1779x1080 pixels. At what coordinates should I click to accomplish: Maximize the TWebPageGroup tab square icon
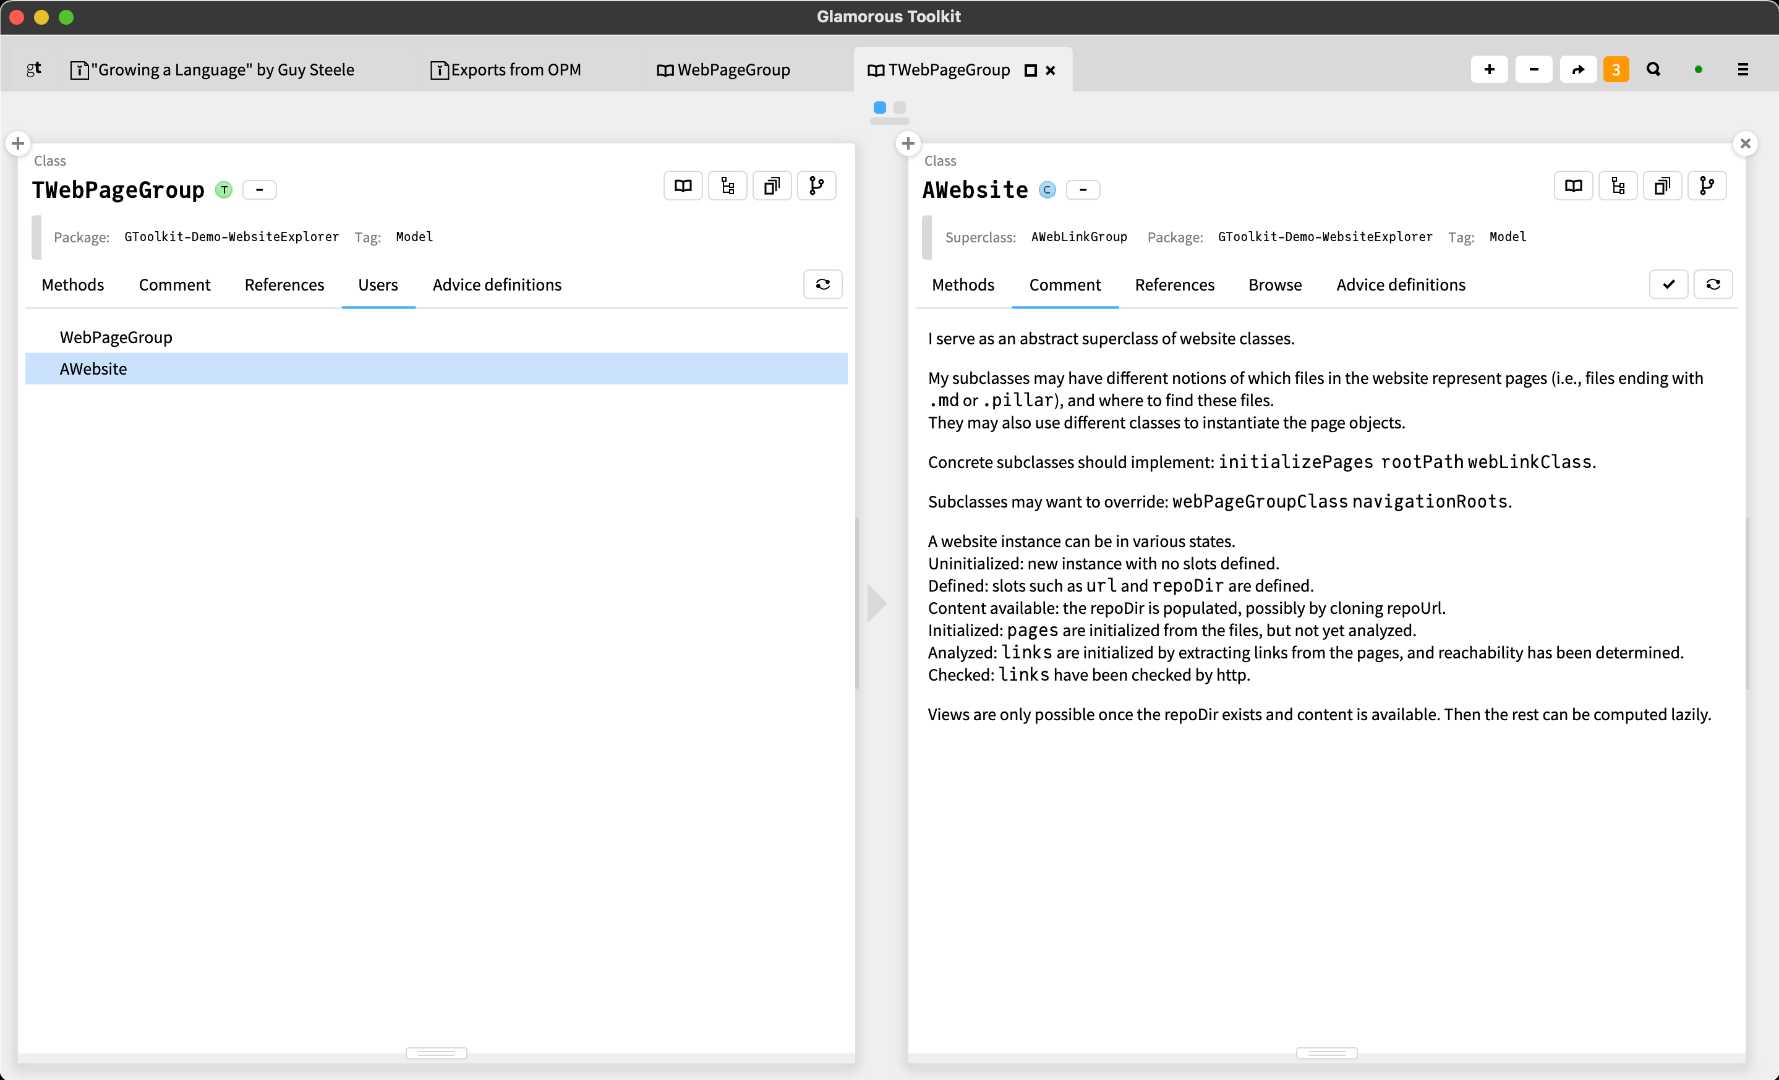point(1031,70)
